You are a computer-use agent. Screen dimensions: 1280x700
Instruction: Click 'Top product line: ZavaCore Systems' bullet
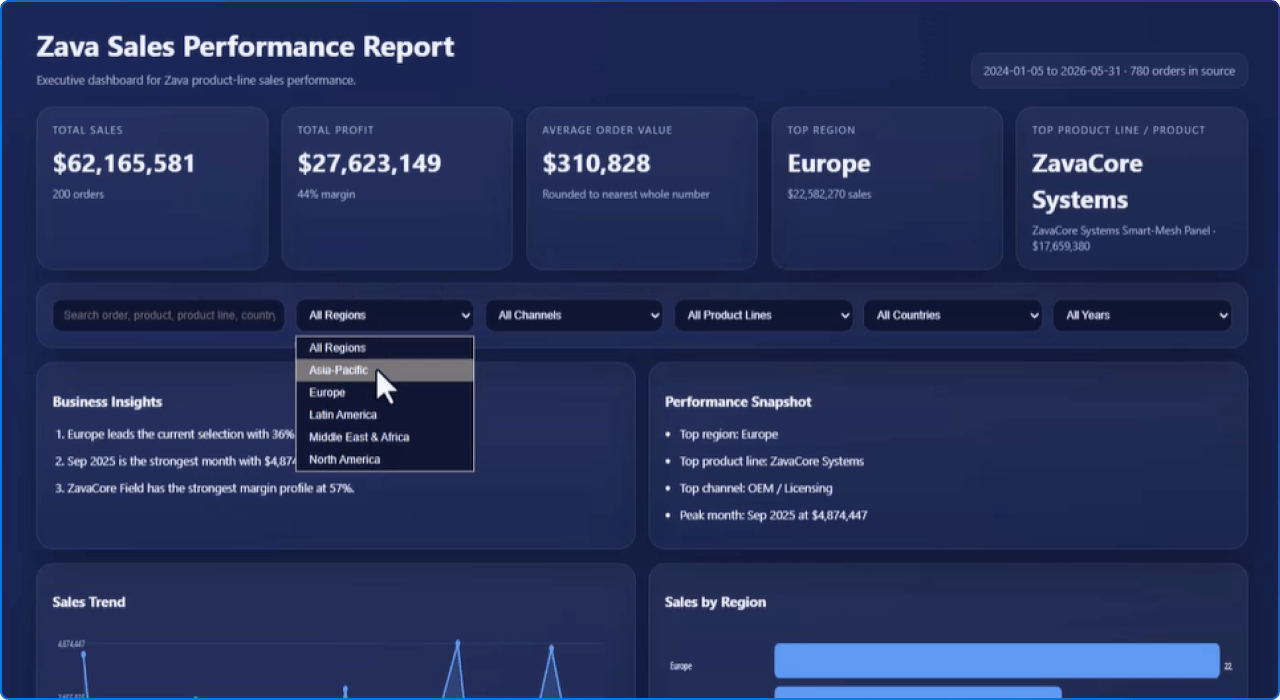(771, 461)
